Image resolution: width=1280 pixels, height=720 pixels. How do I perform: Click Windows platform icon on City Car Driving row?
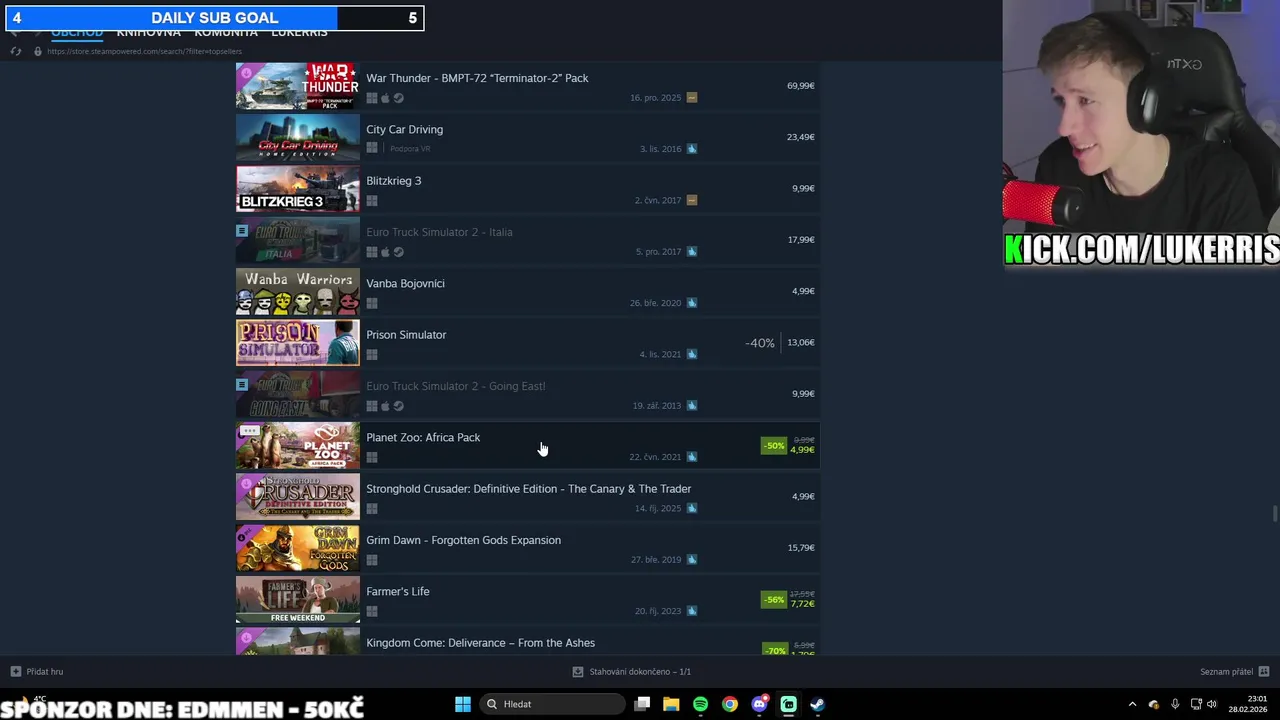(372, 148)
